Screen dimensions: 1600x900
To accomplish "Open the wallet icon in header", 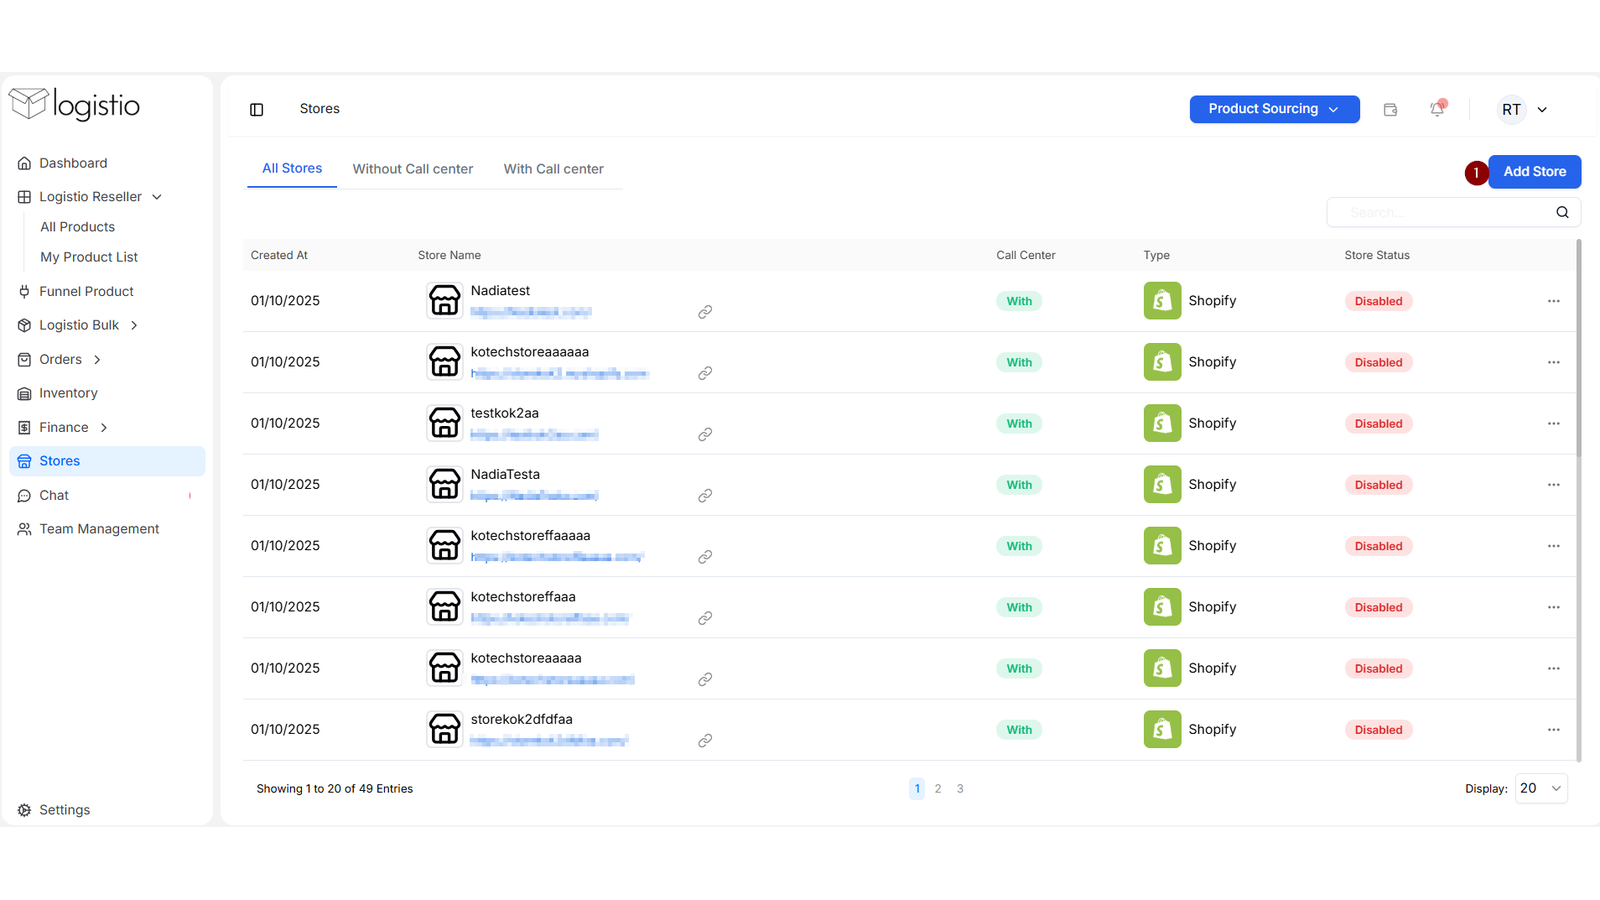I will (1390, 109).
